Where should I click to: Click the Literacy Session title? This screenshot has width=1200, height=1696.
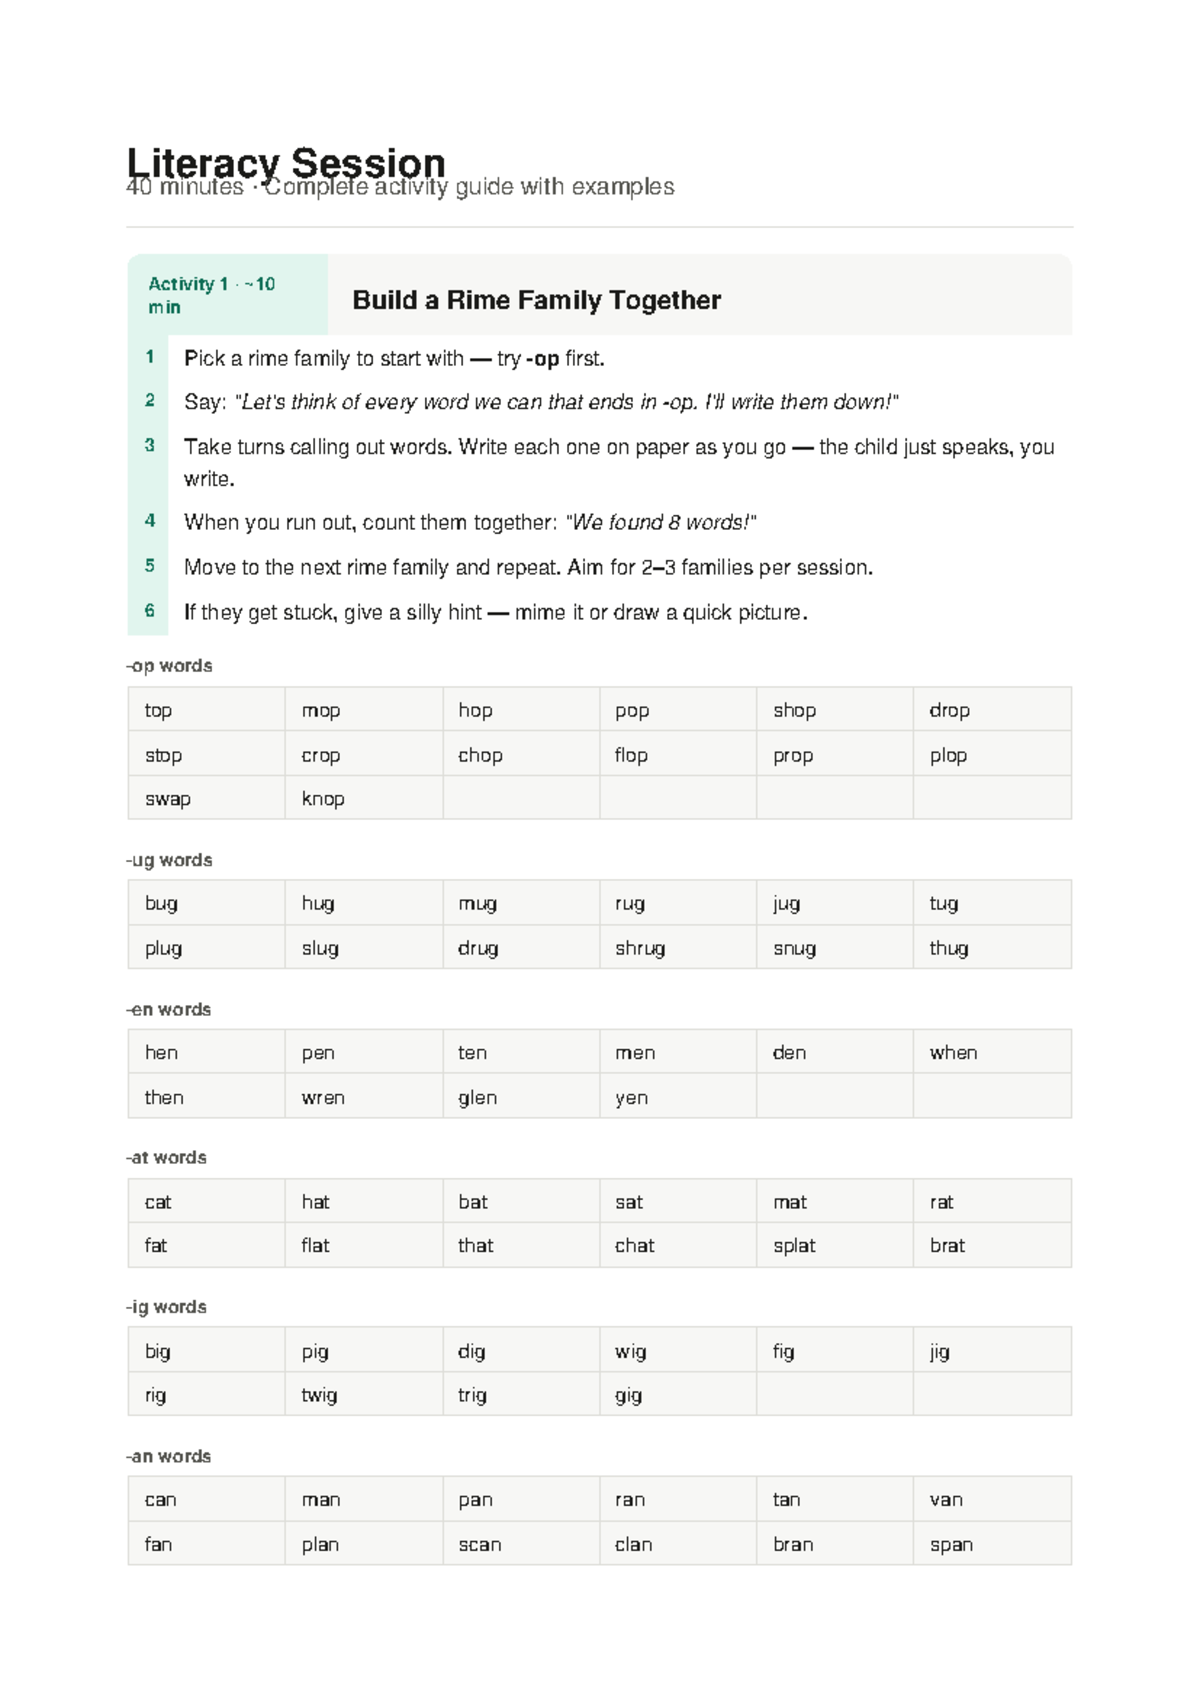[x=286, y=162]
